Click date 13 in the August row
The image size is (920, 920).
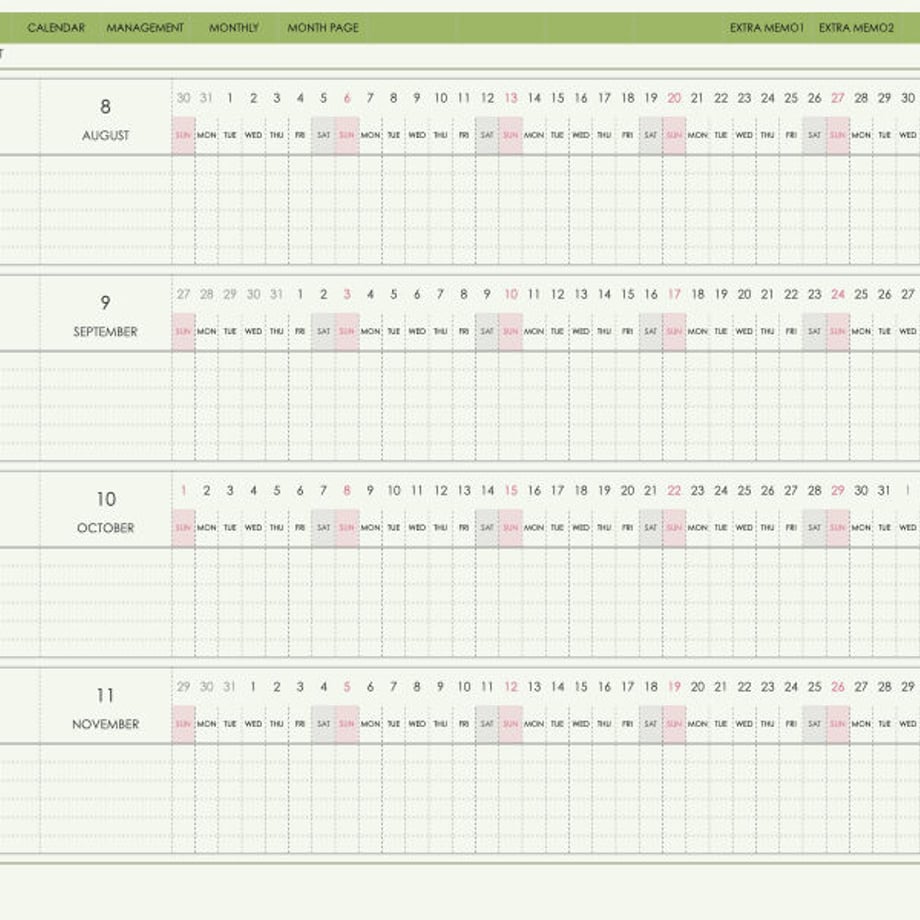pyautogui.click(x=511, y=98)
